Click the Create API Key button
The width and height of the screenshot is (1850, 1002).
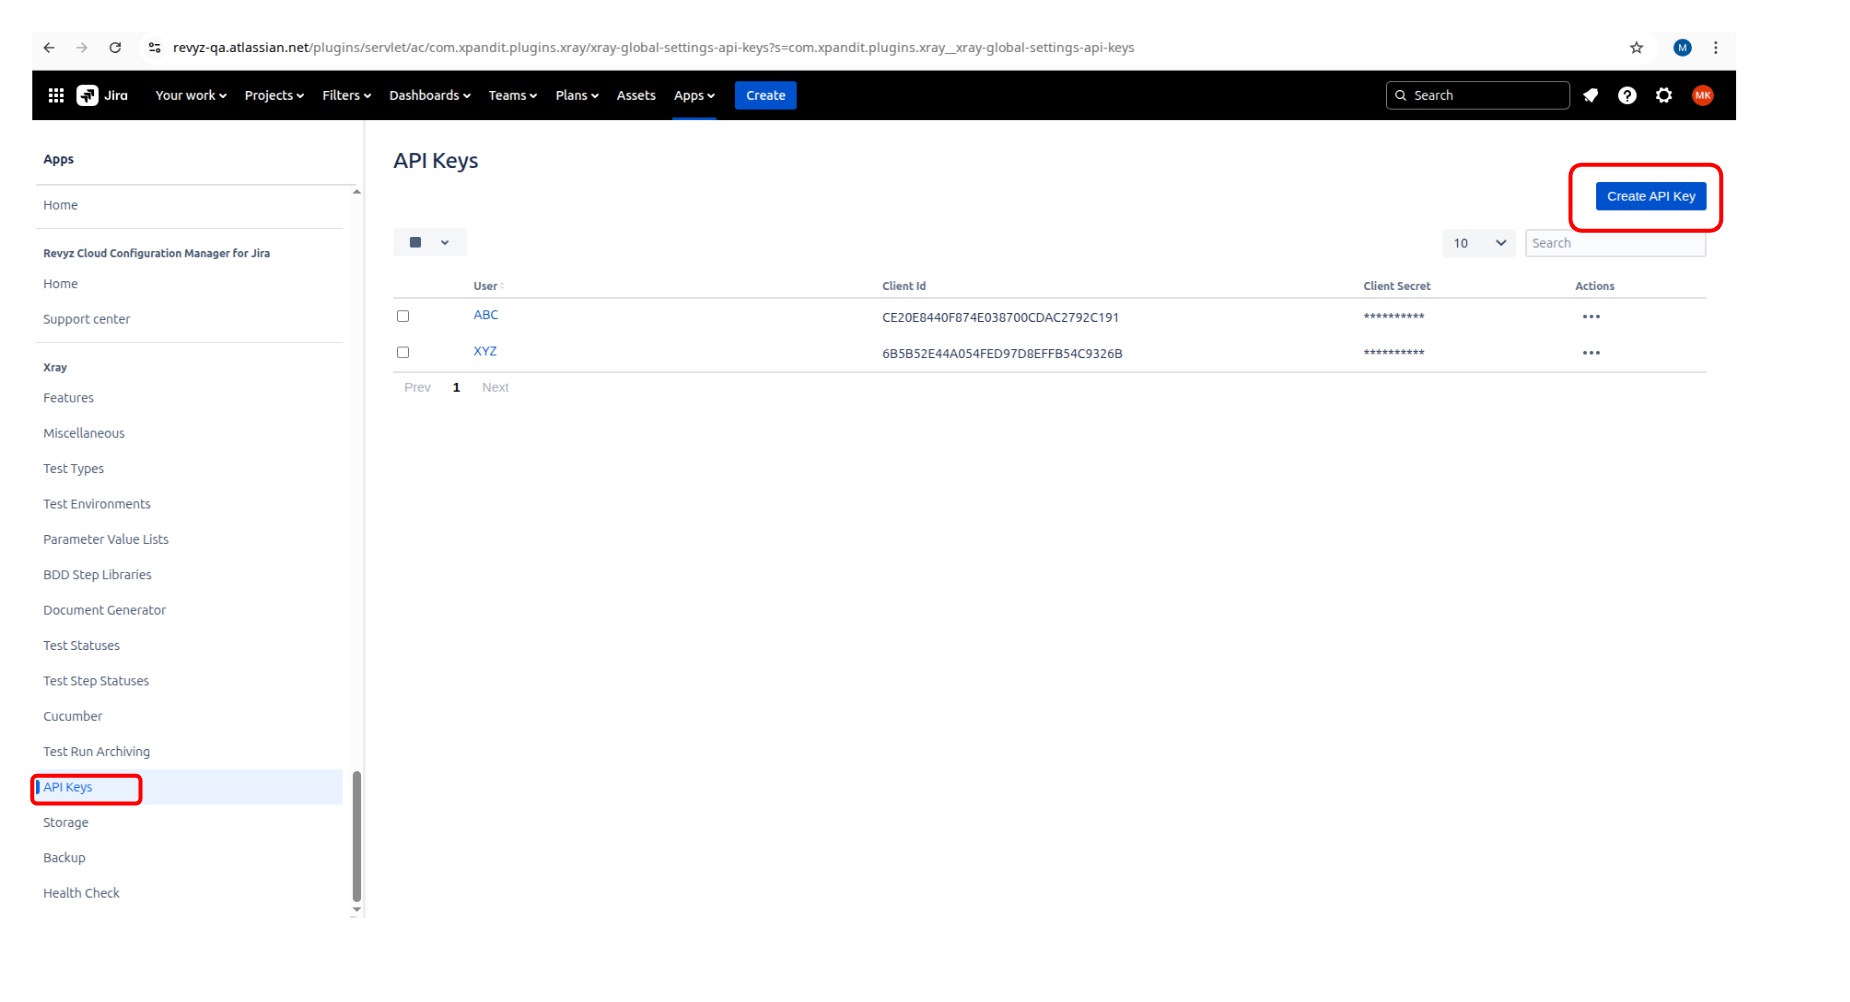(1650, 196)
